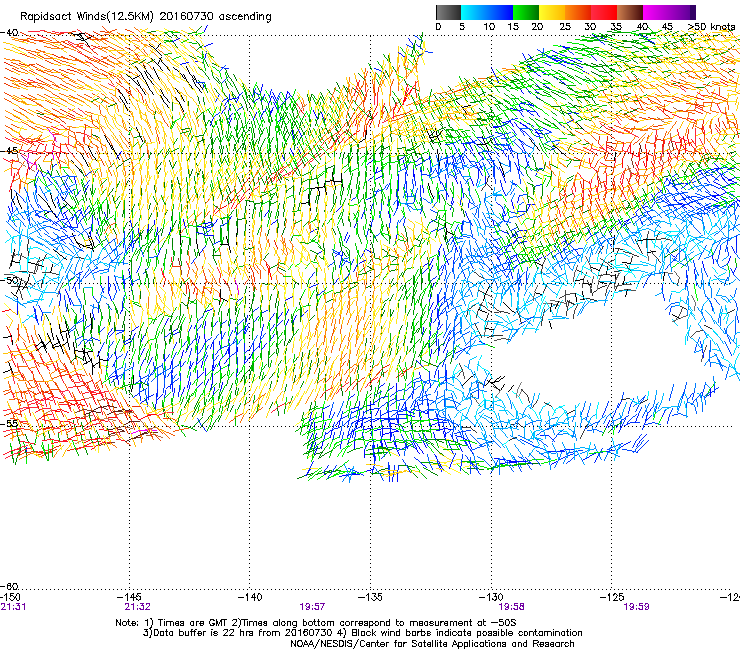Click the note 'Data buffer is 22 hrs'
Image resolution: width=740 pixels, height=650 pixels.
(x=202, y=633)
